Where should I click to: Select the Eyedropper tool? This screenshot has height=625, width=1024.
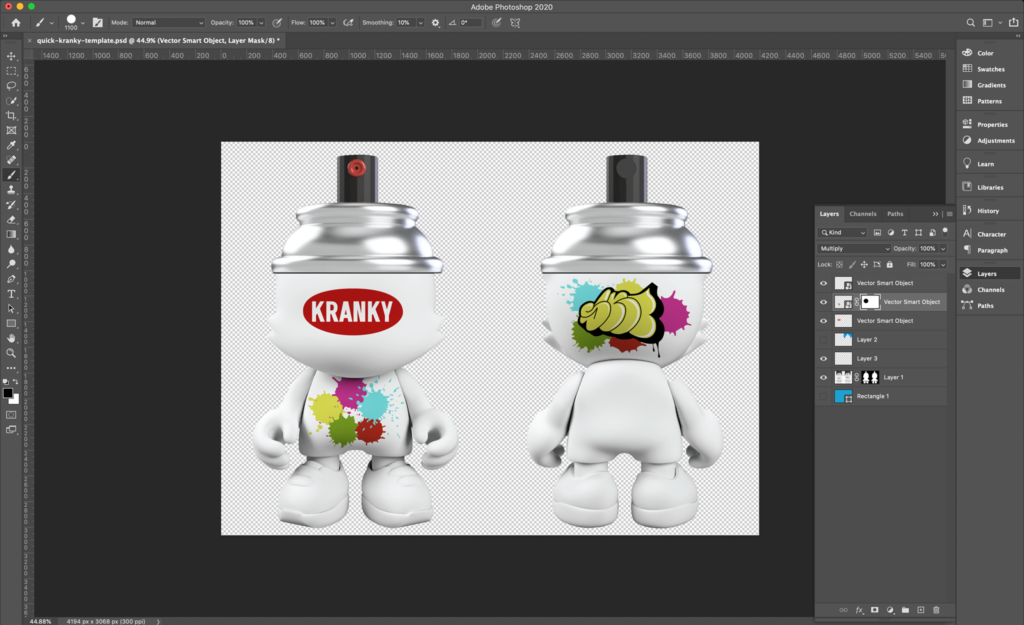point(11,145)
